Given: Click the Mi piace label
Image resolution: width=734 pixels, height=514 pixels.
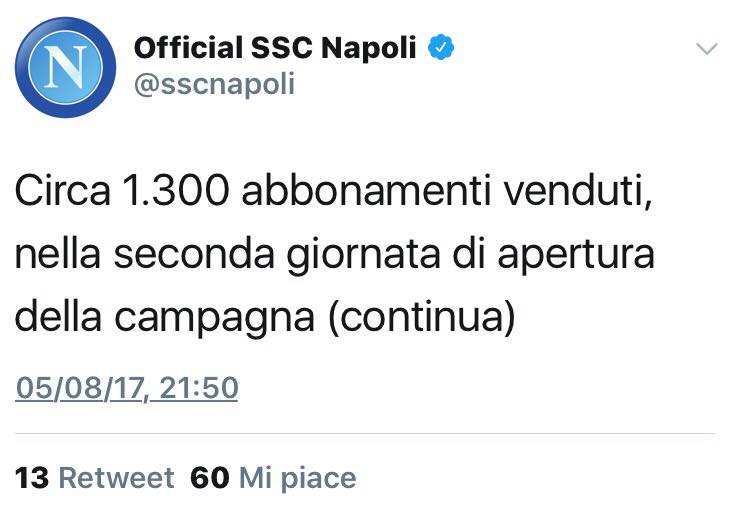Looking at the screenshot, I should click(297, 478).
